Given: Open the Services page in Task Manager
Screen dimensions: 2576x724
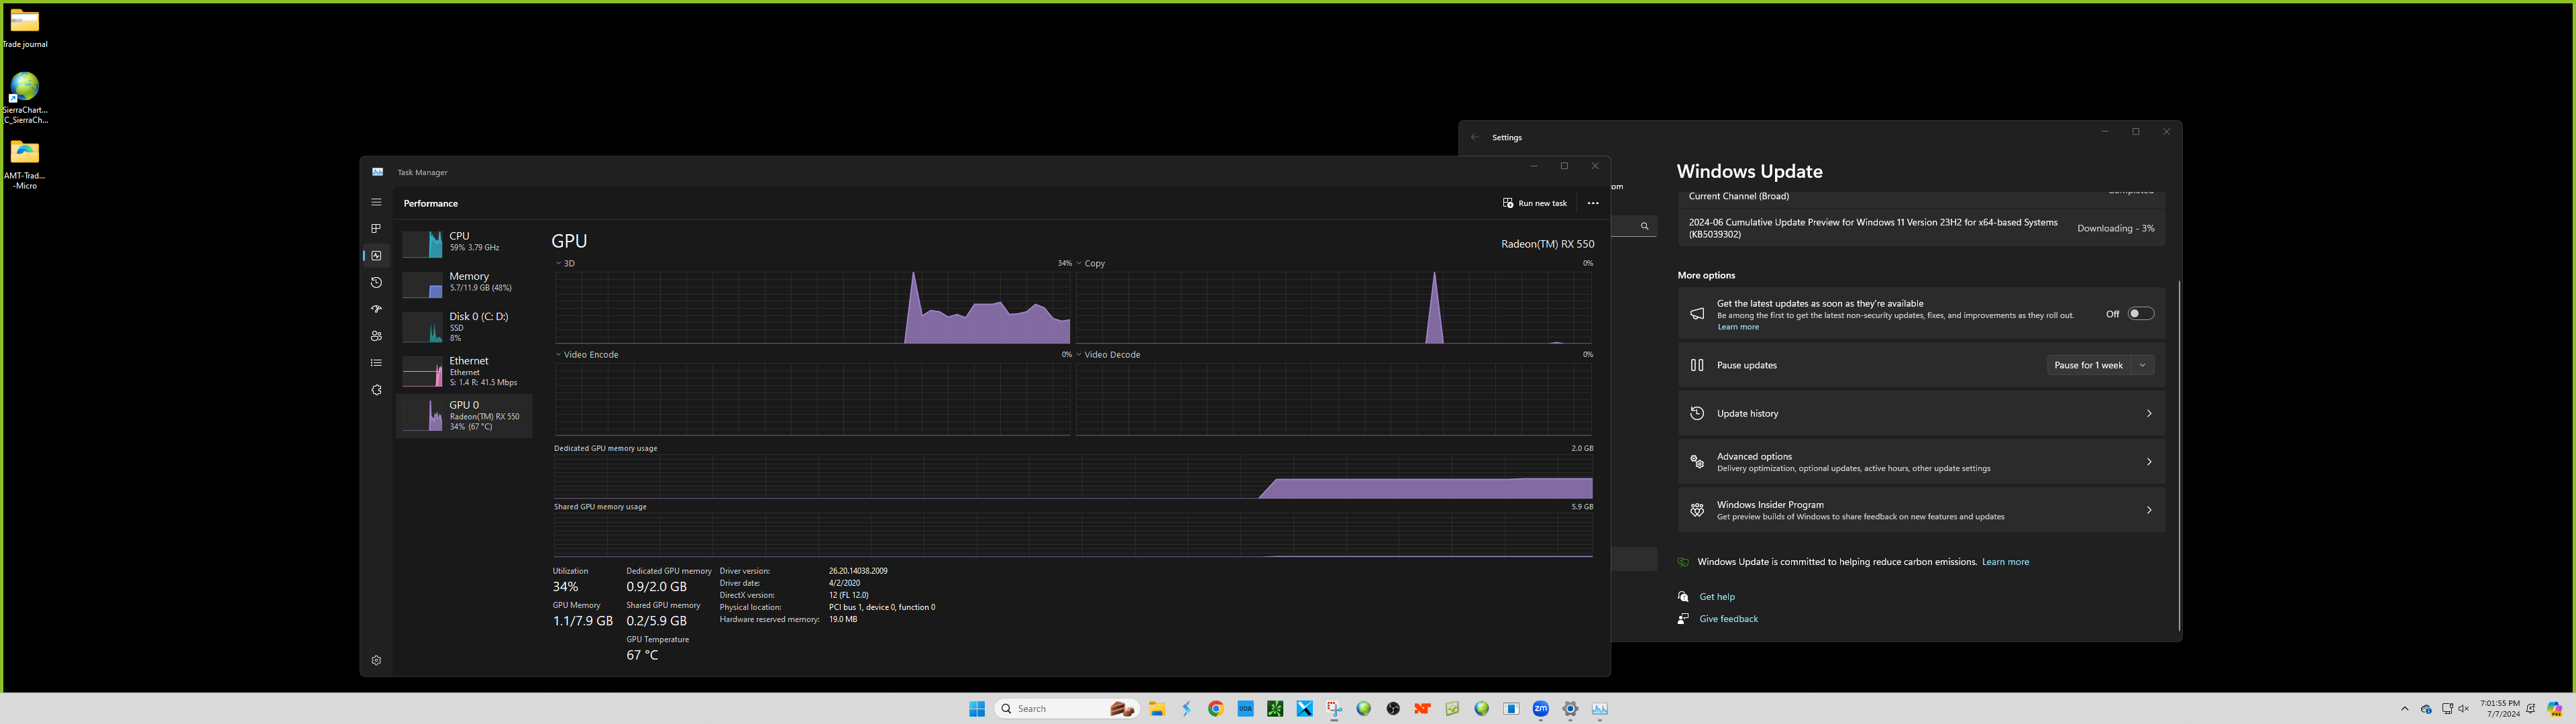Looking at the screenshot, I should point(376,390).
